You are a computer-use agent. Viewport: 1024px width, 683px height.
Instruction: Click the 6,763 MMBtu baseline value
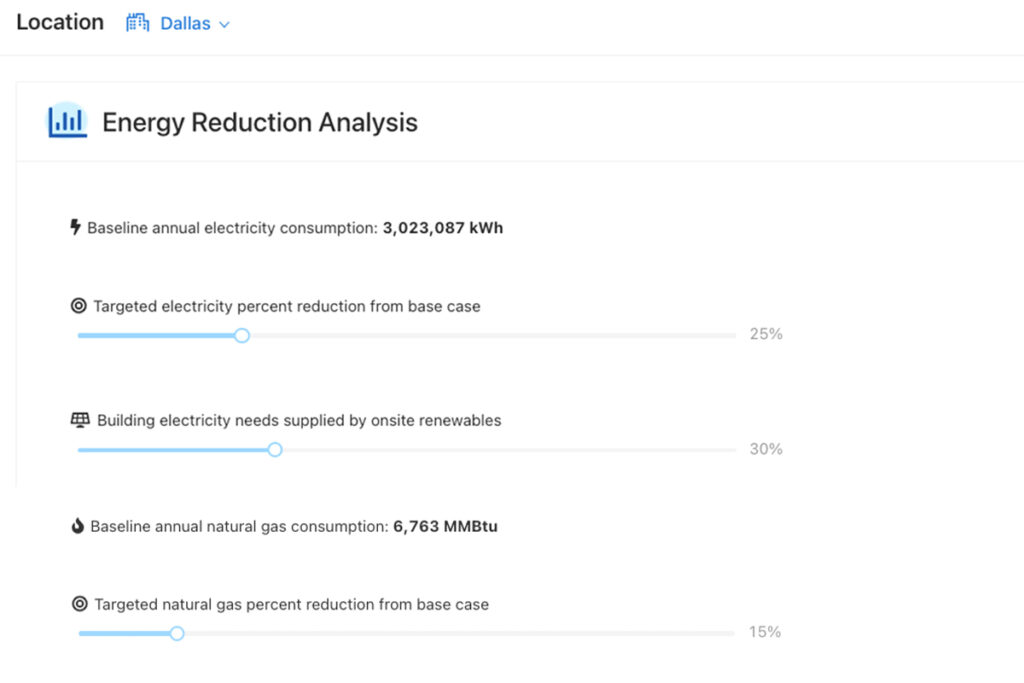[445, 526]
